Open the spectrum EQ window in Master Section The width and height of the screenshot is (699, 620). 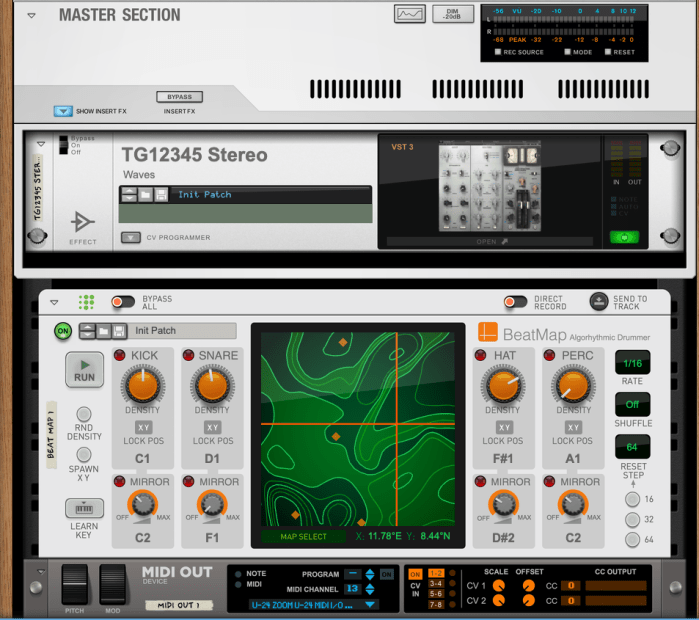(x=408, y=14)
